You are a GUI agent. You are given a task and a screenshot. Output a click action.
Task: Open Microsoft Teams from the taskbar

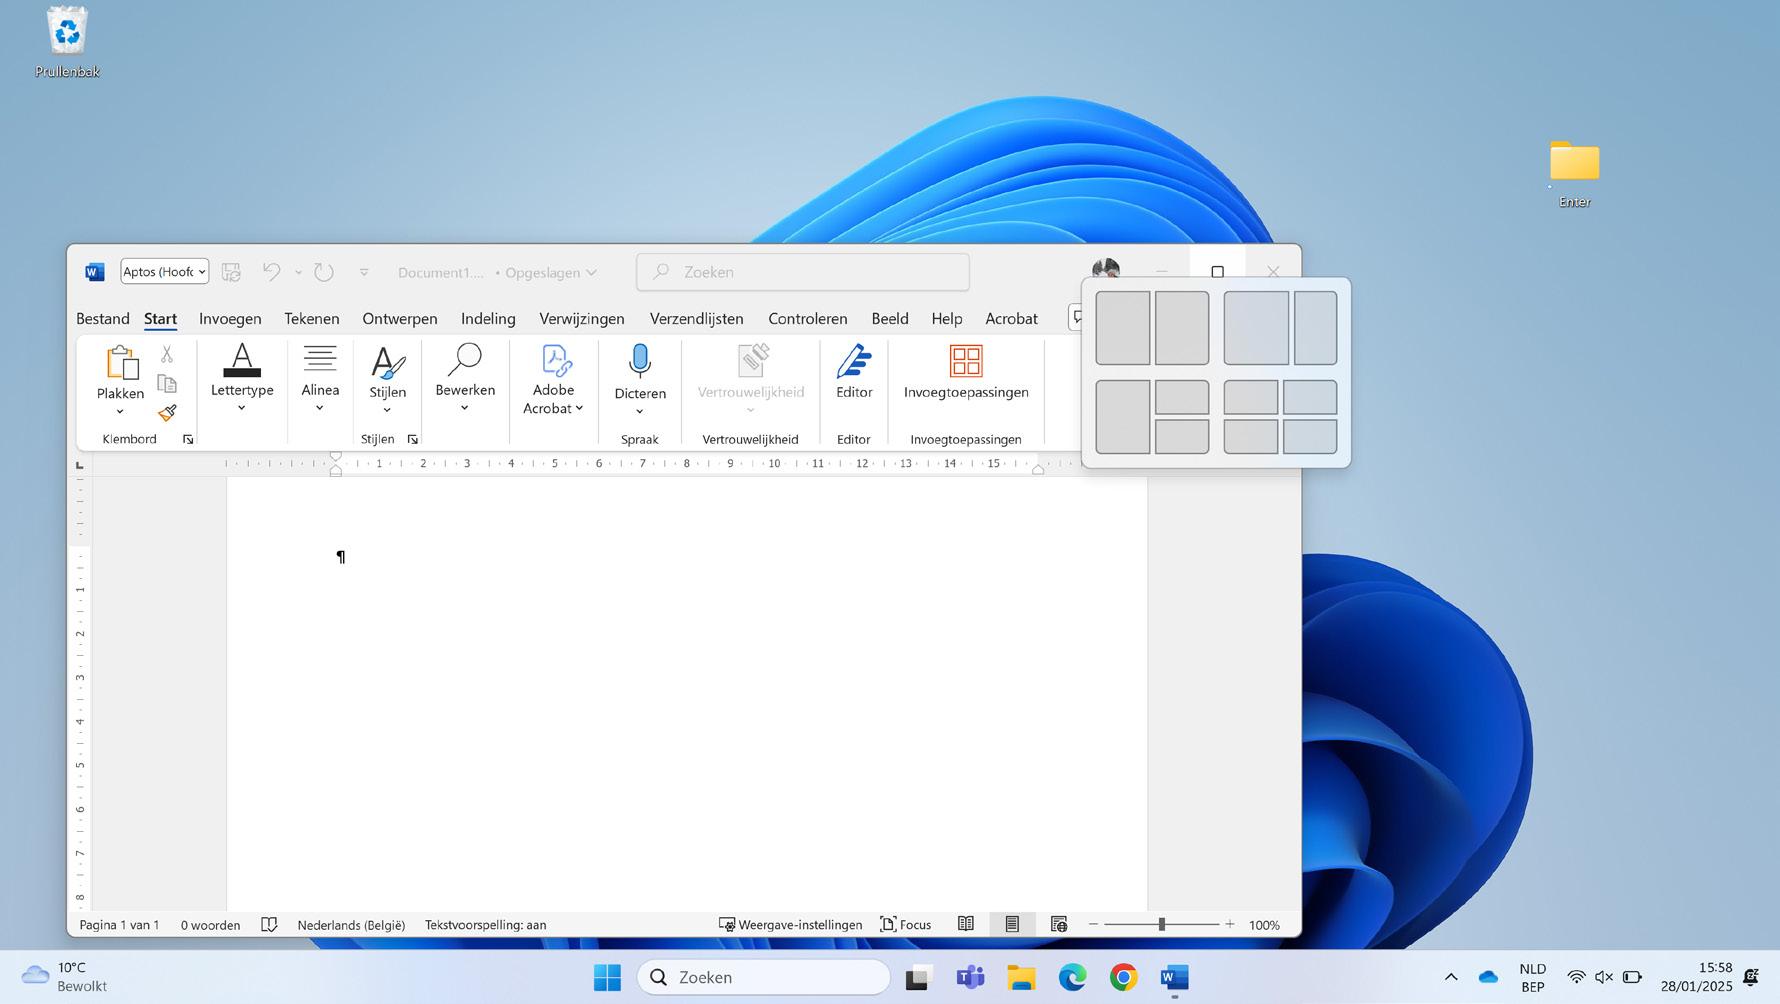970,977
